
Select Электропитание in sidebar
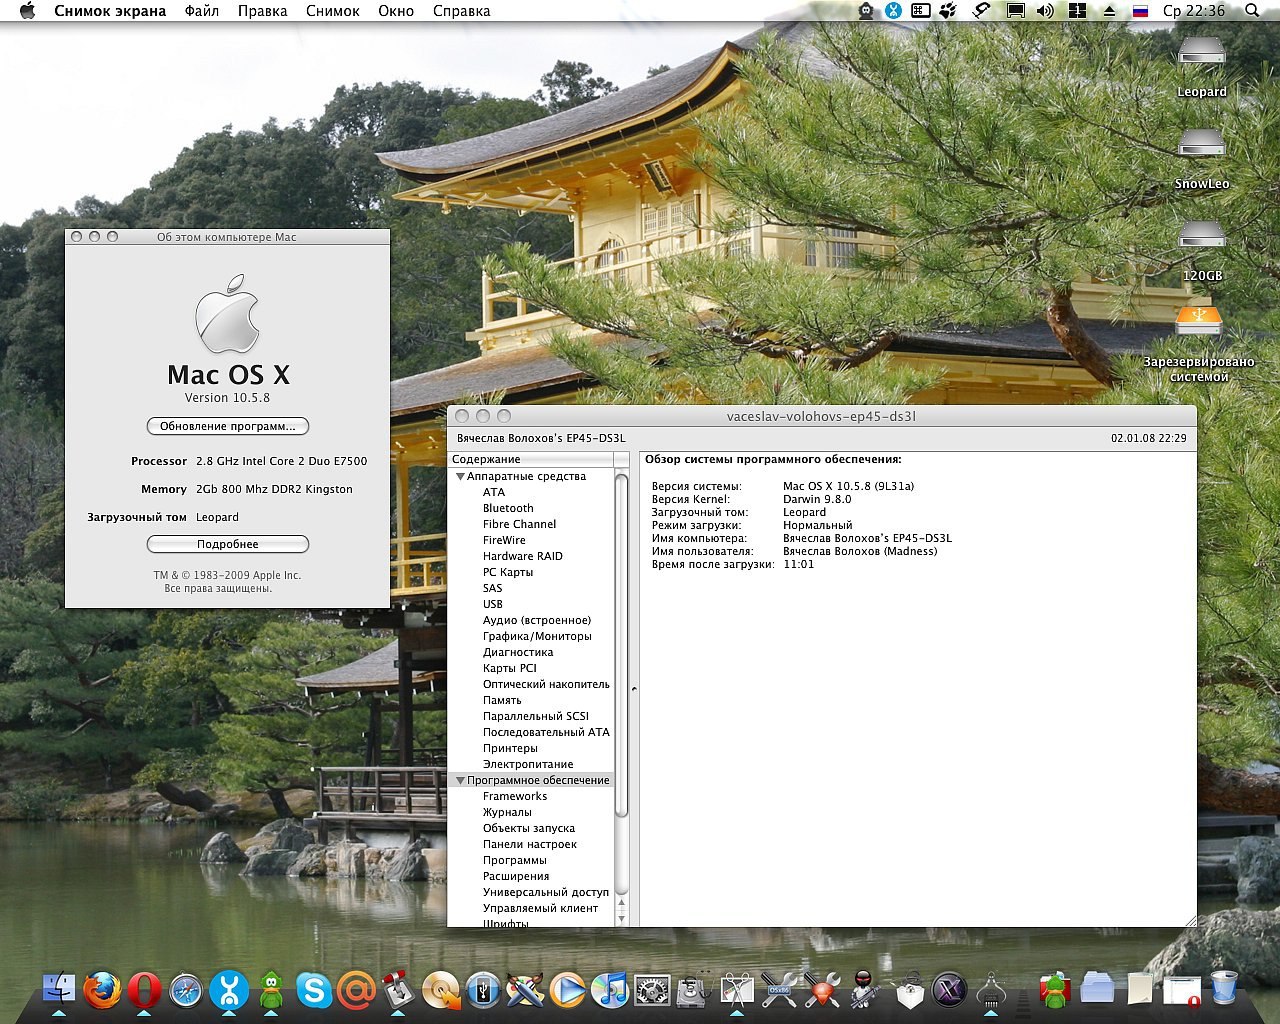coord(528,764)
